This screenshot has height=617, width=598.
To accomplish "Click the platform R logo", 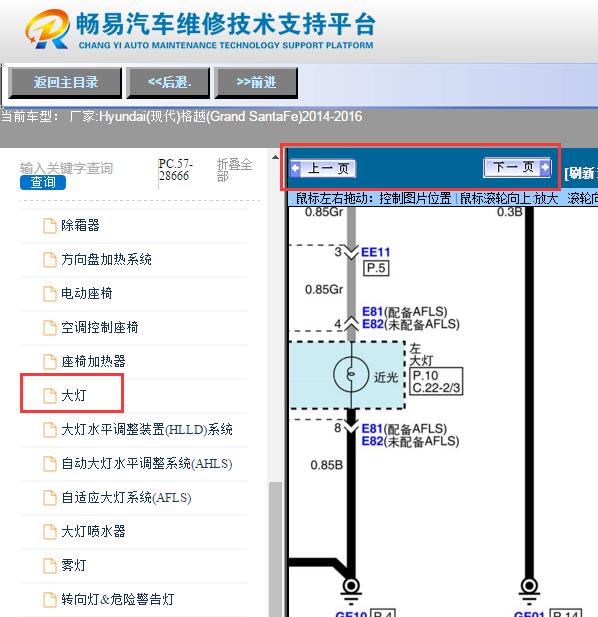I will (47, 30).
